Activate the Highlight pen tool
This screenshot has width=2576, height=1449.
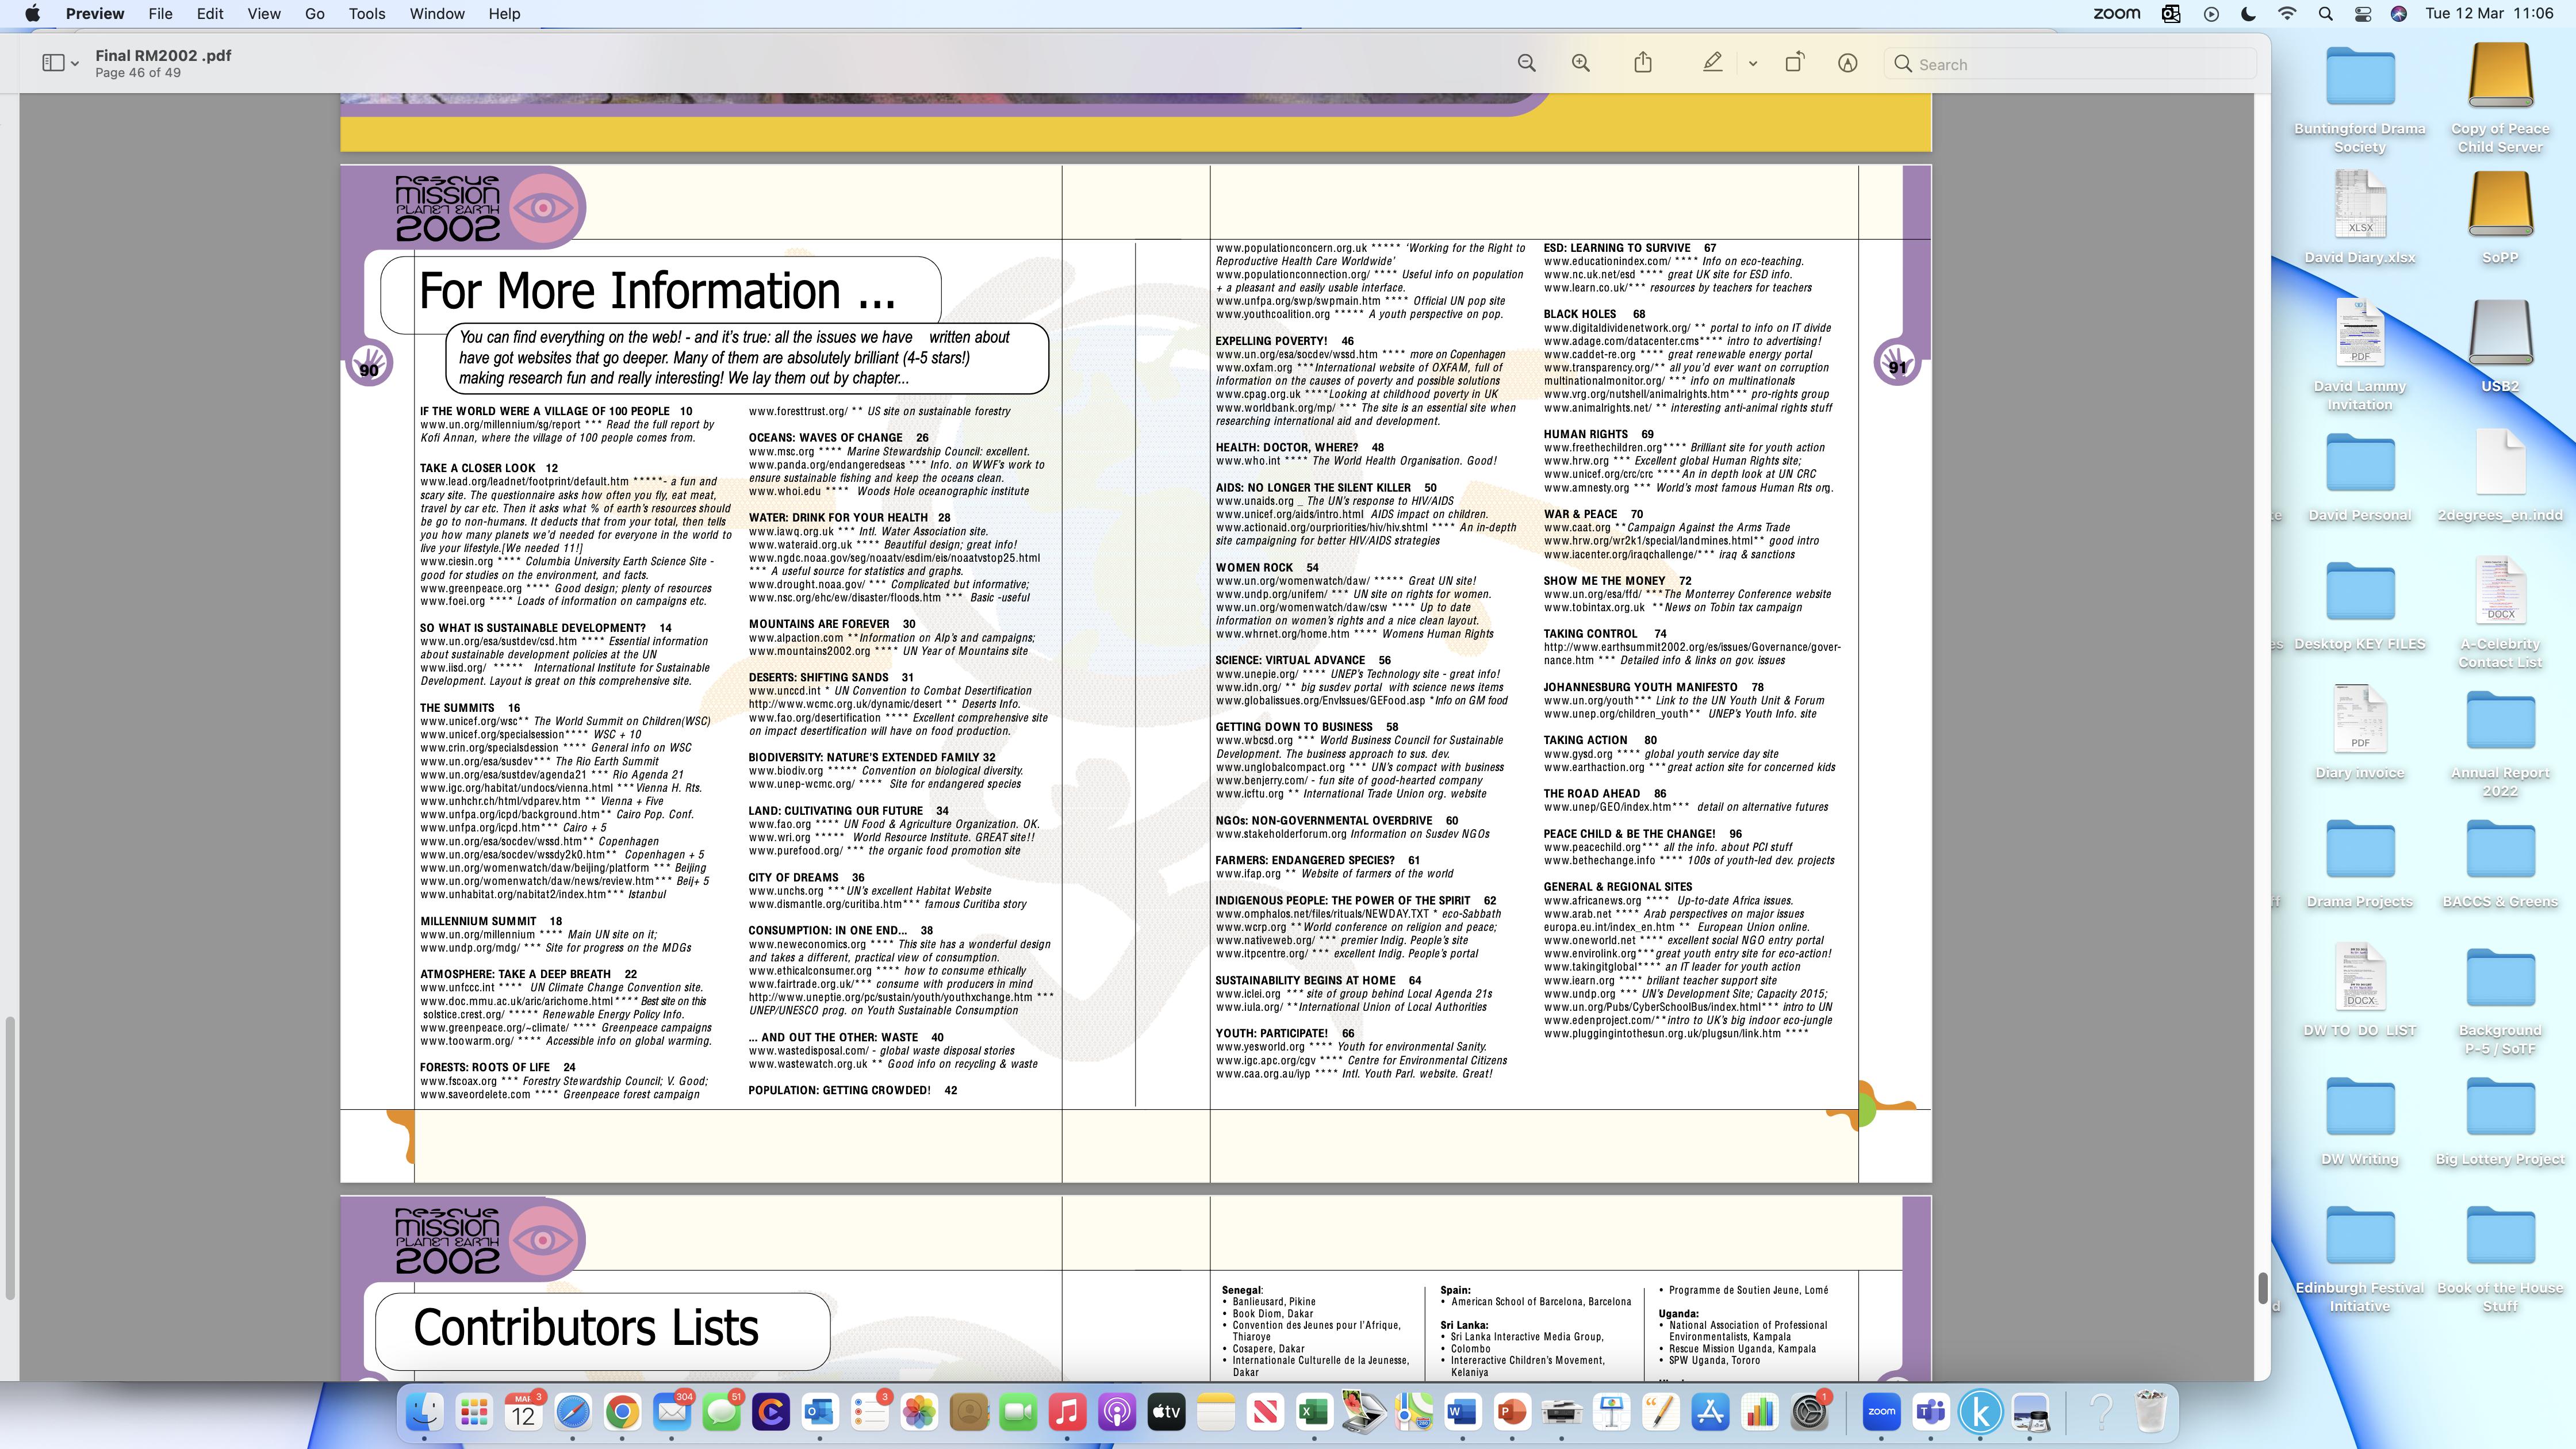tap(1712, 63)
